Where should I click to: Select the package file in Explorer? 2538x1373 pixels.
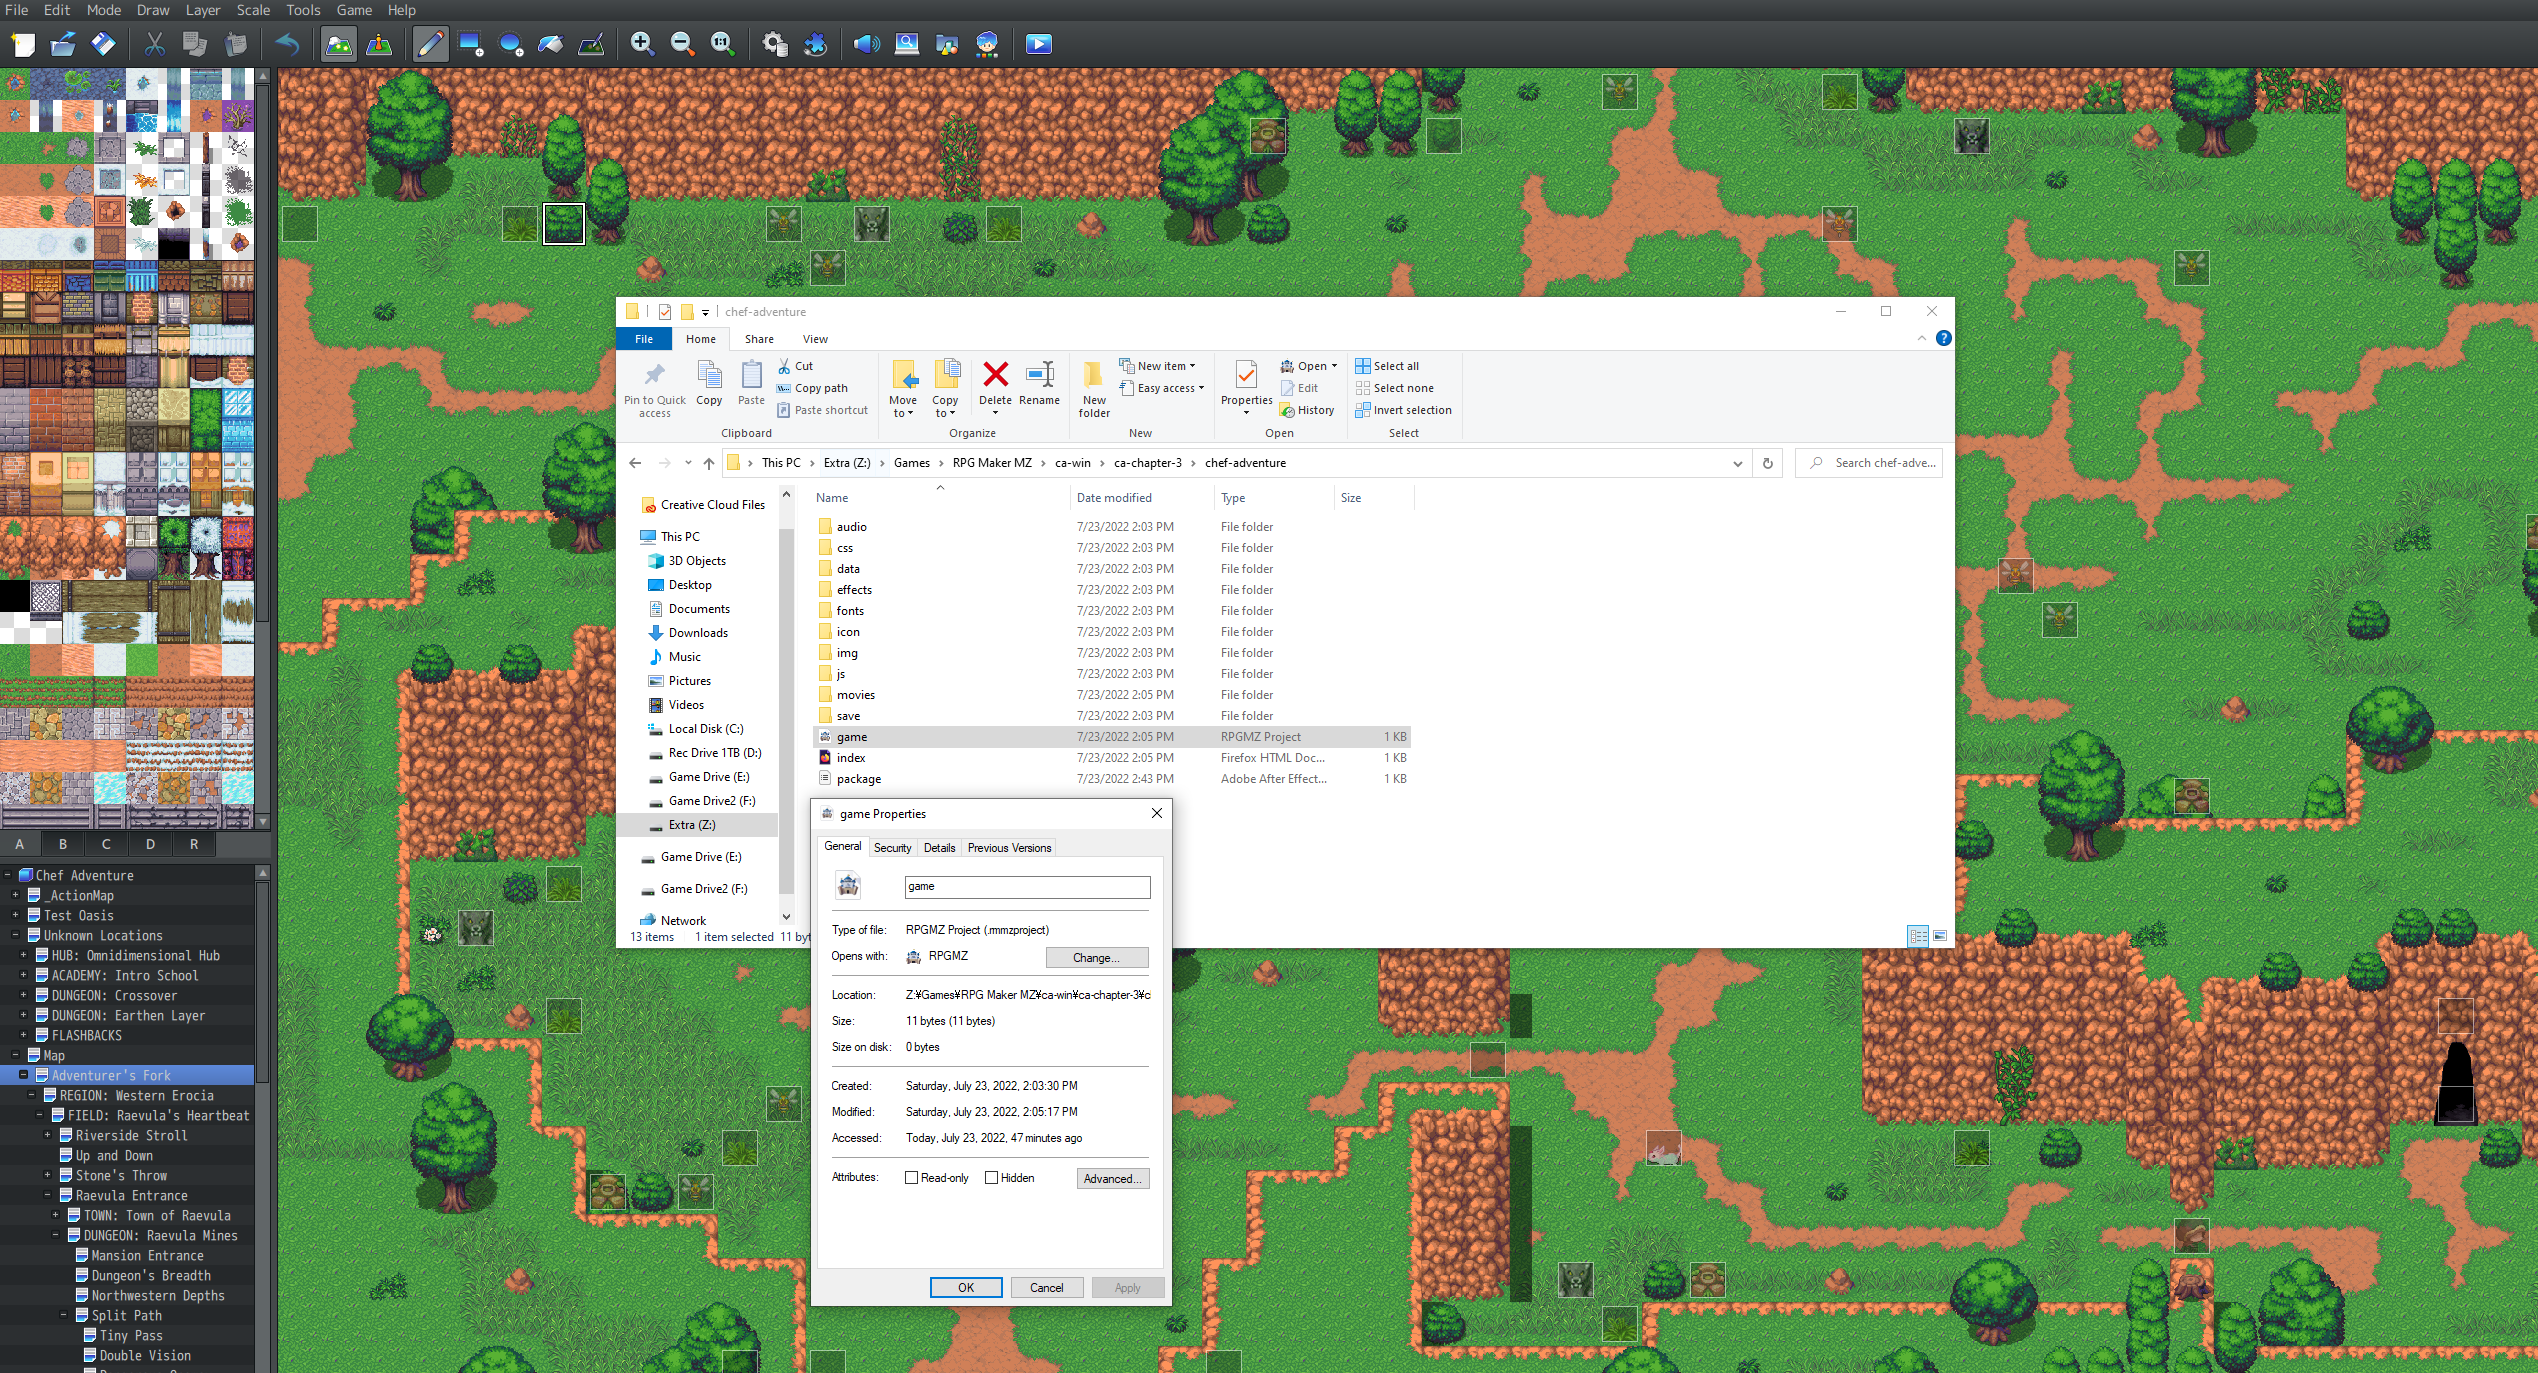click(x=1112, y=779)
